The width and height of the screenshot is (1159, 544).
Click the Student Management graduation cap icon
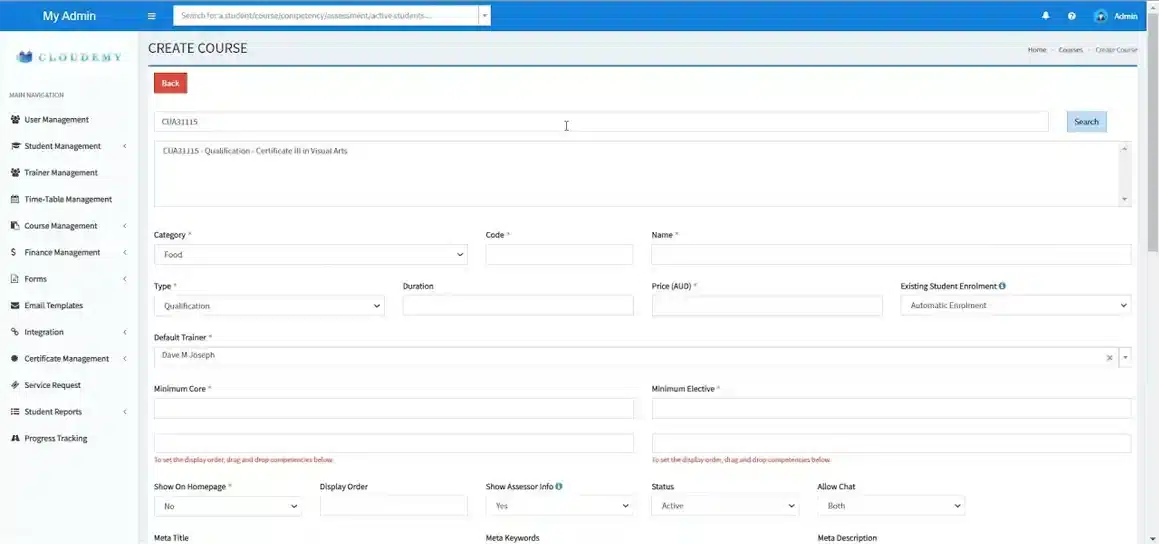(15, 146)
